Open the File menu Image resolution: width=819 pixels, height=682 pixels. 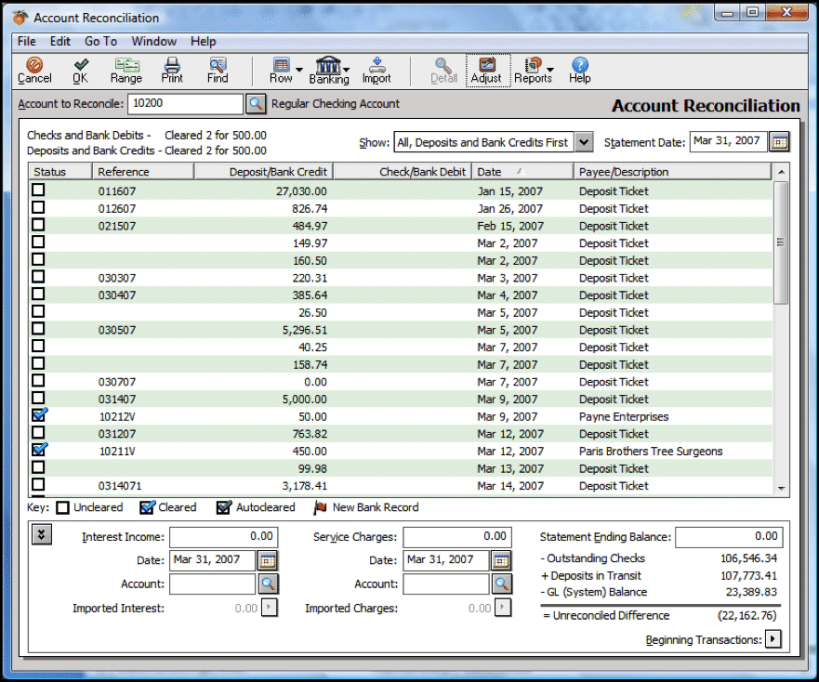point(26,41)
